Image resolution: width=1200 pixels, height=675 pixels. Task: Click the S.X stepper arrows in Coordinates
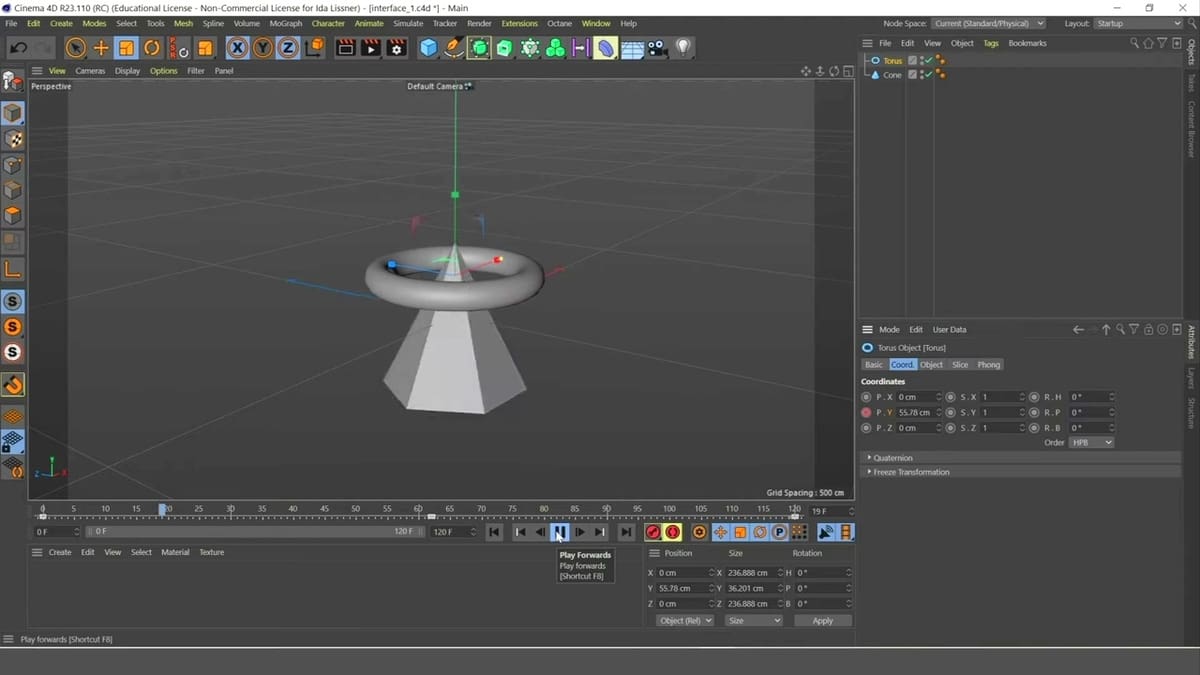(x=1022, y=397)
